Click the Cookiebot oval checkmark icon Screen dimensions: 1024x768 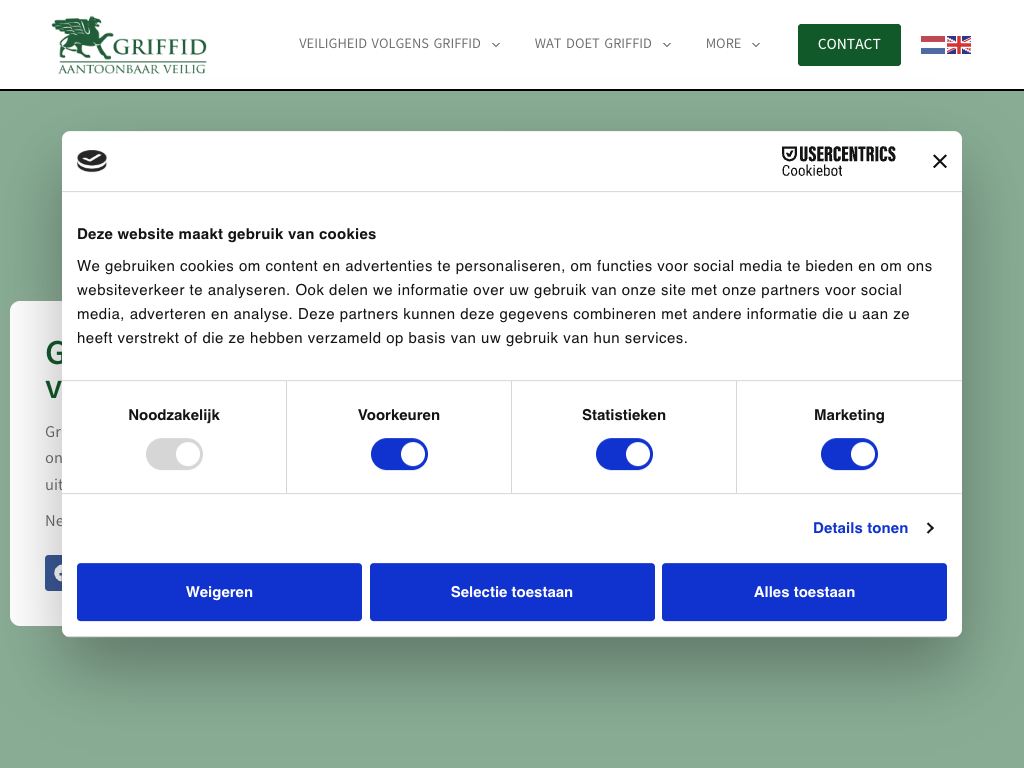[92, 161]
